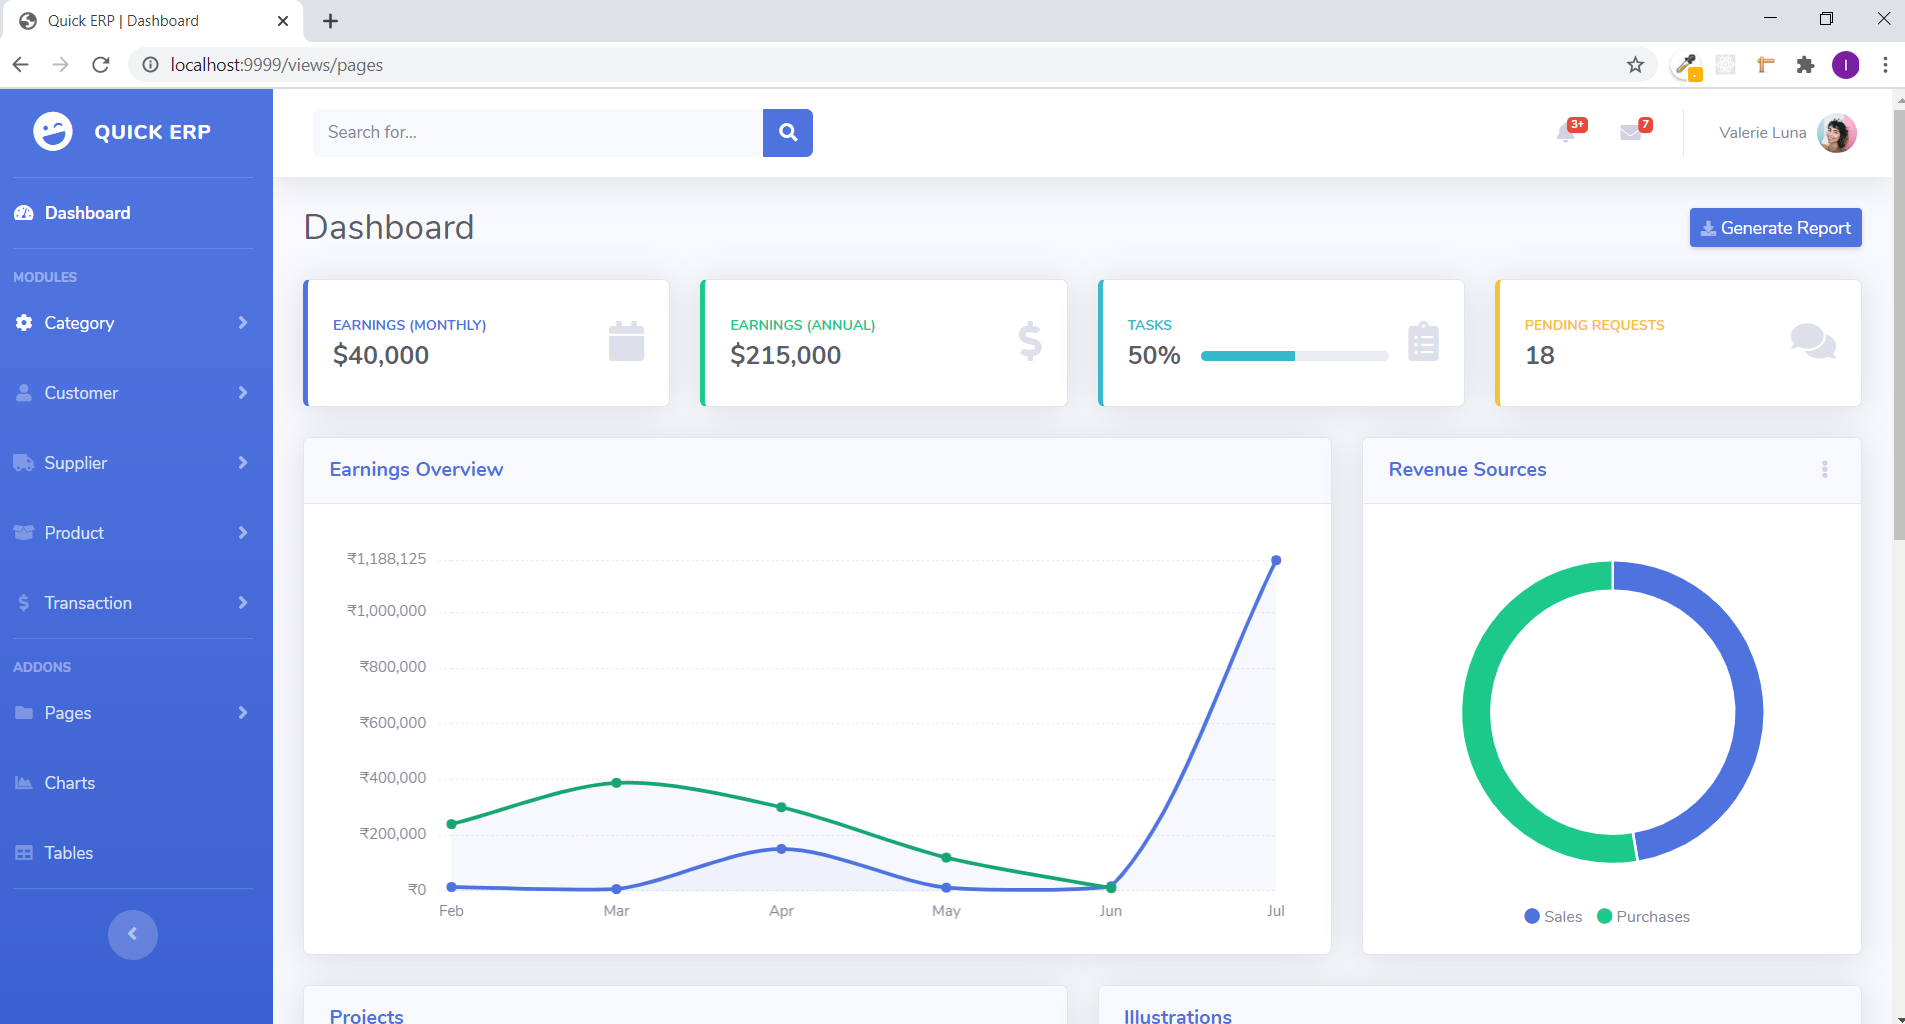Screen dimensions: 1905x1024
Task: Click the Generate Report button
Action: (1775, 228)
